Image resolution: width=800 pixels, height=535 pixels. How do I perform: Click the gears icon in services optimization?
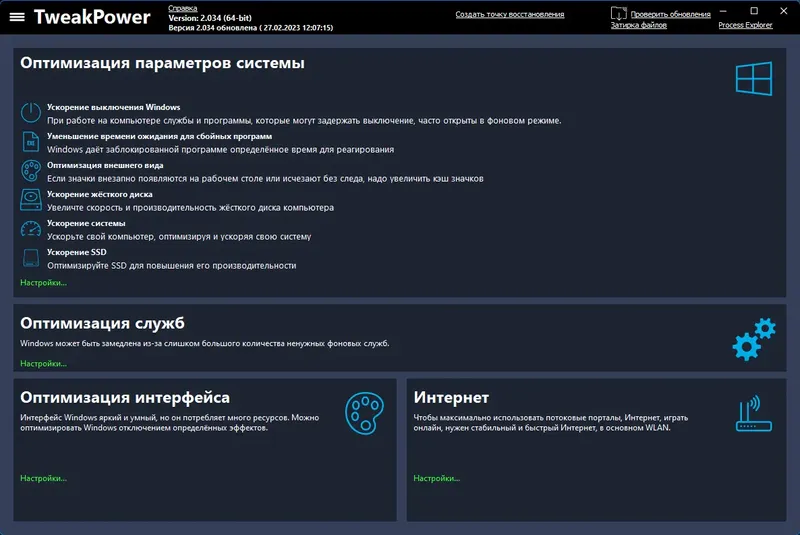click(x=754, y=339)
